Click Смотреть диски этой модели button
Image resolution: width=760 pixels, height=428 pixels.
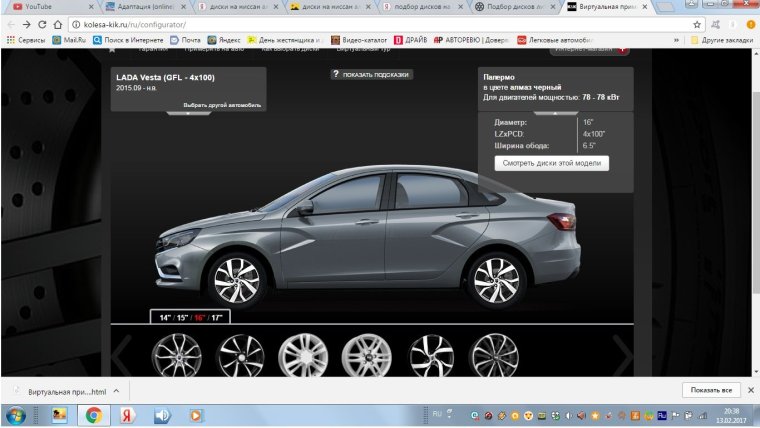551,163
